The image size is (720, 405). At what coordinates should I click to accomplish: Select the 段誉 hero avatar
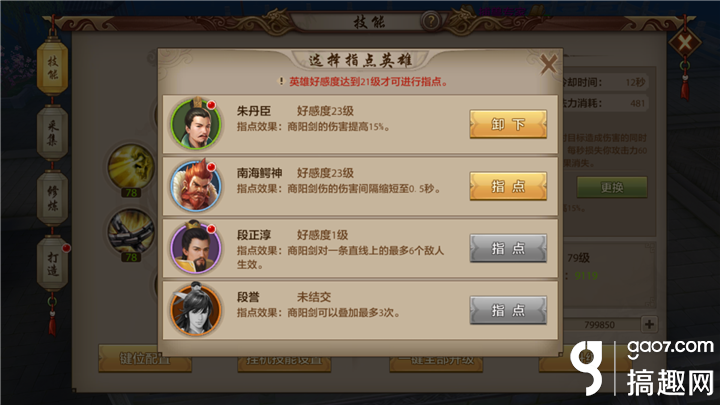(x=196, y=309)
